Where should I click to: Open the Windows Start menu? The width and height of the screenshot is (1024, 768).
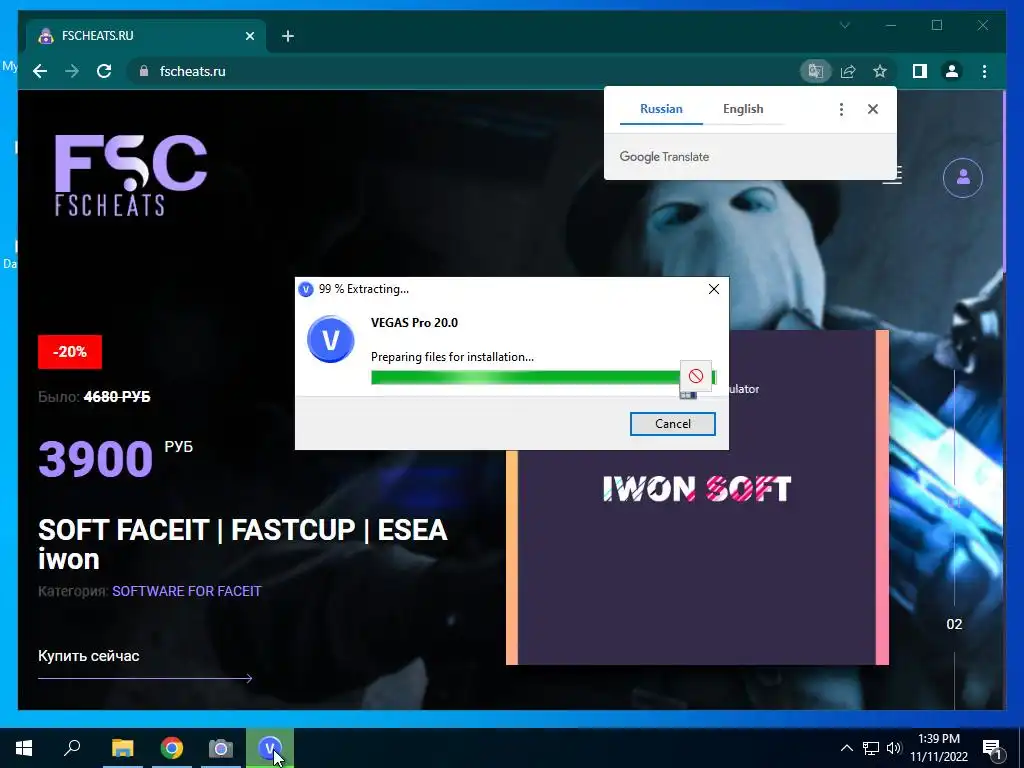tap(24, 748)
